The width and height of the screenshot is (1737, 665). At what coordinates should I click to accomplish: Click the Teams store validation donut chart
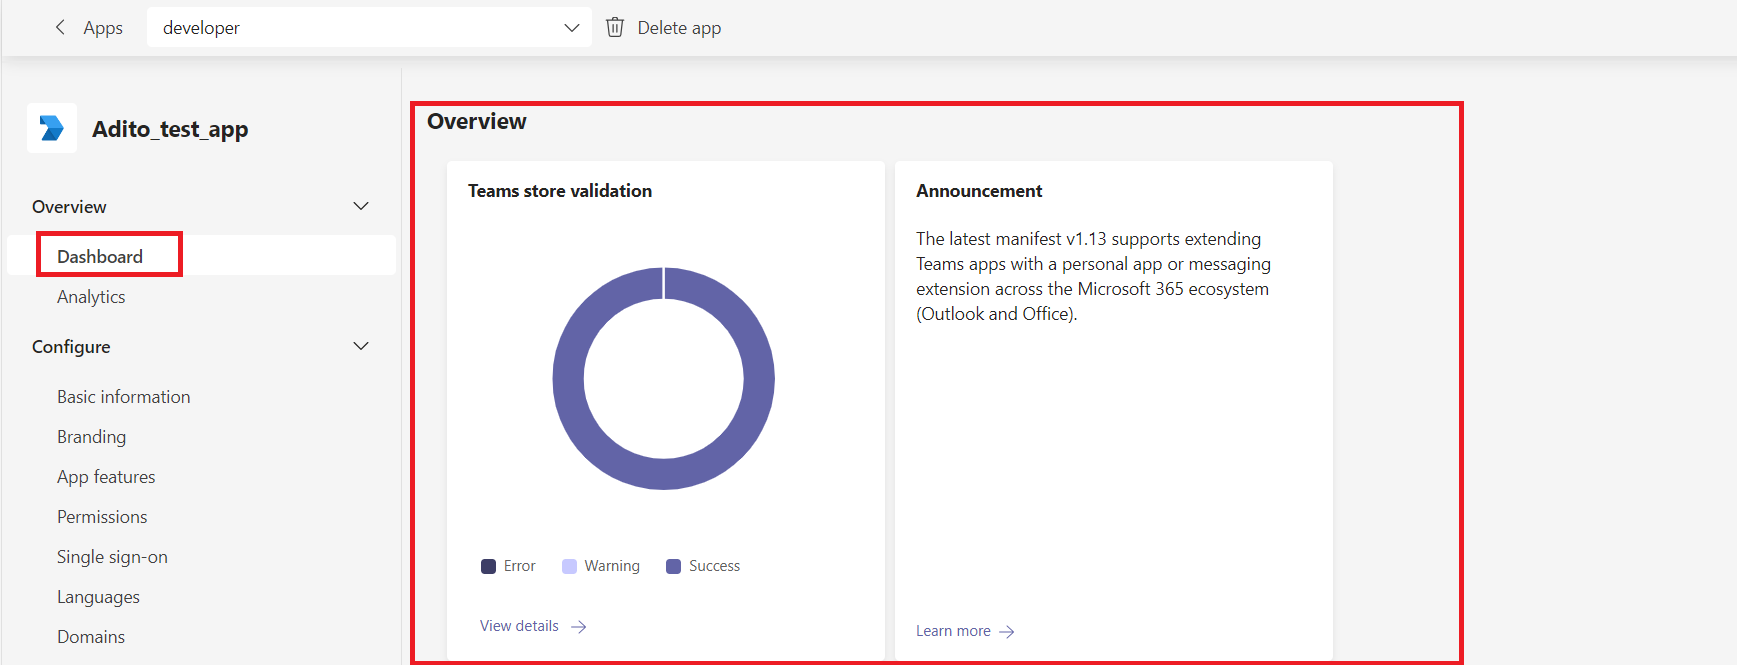[664, 379]
